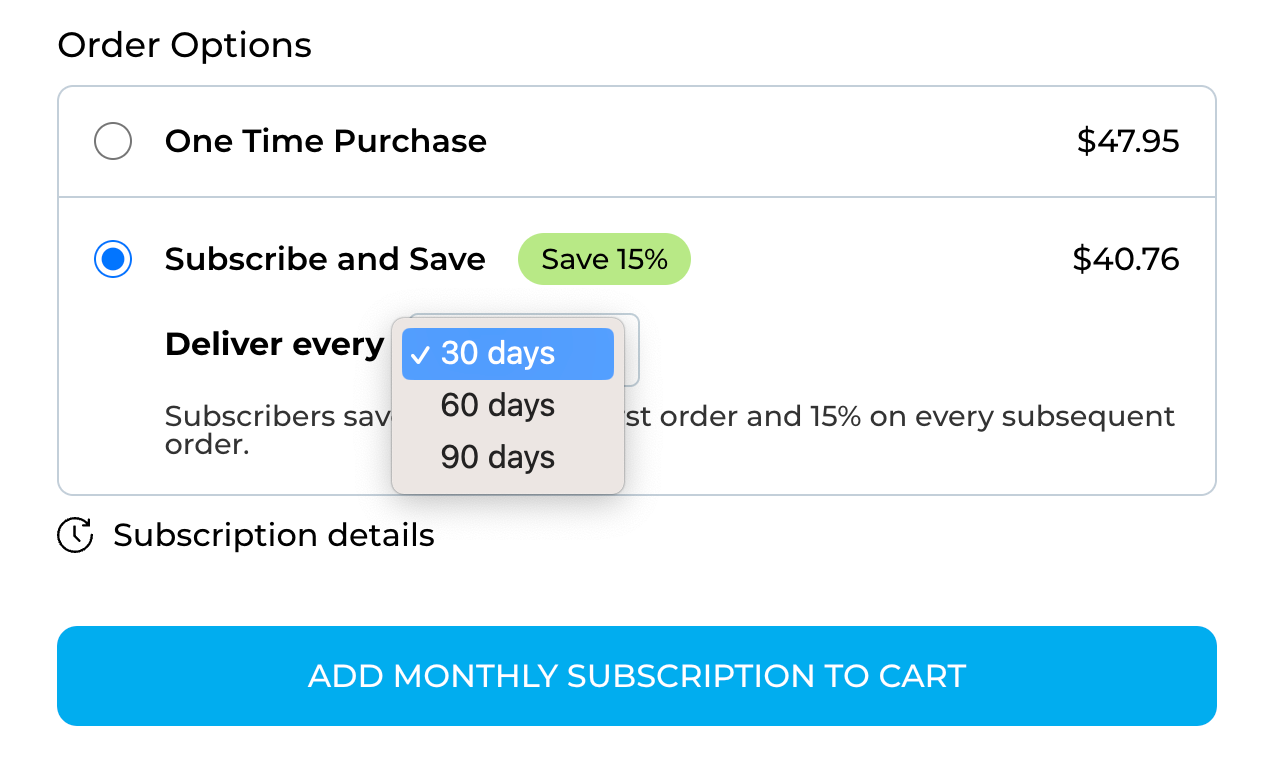
Task: Select the Subscribe and Save radio button
Action: click(x=113, y=260)
